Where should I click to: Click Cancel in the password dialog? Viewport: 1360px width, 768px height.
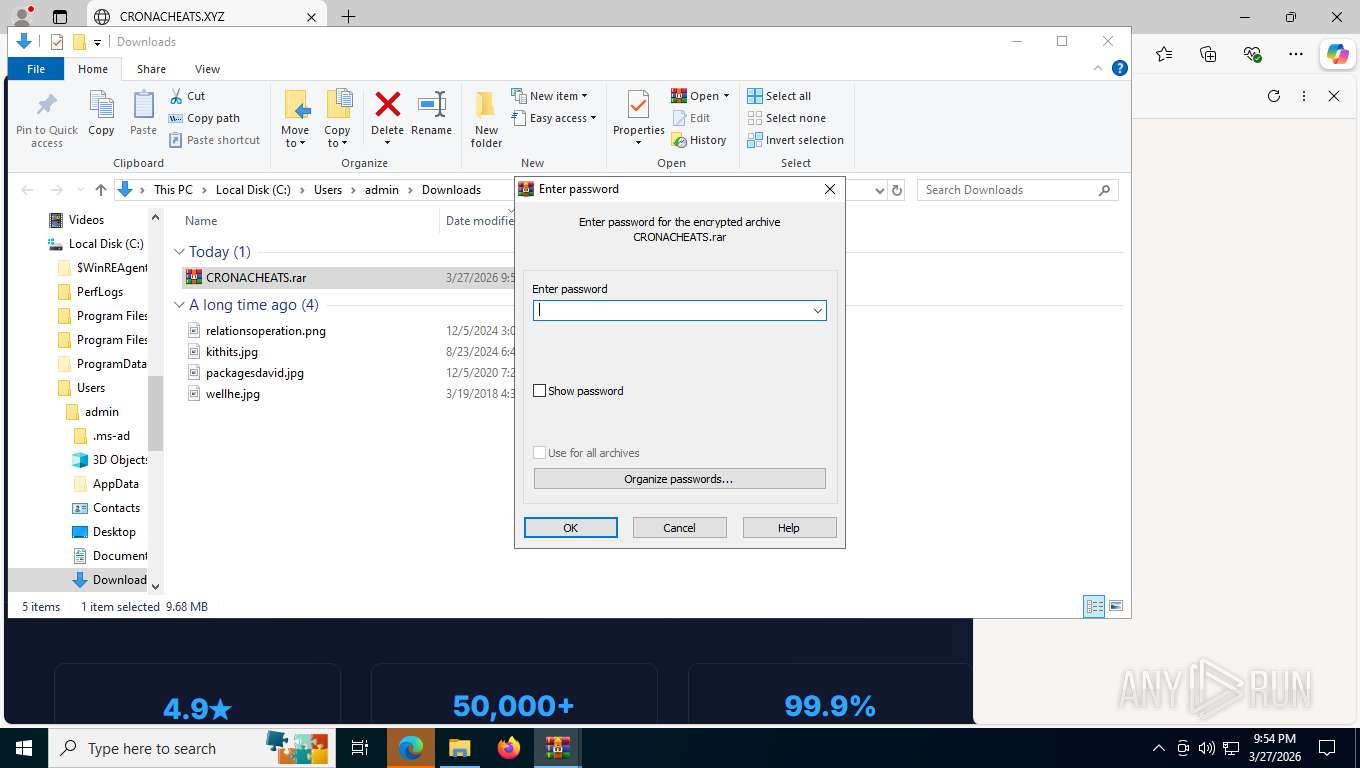(679, 528)
